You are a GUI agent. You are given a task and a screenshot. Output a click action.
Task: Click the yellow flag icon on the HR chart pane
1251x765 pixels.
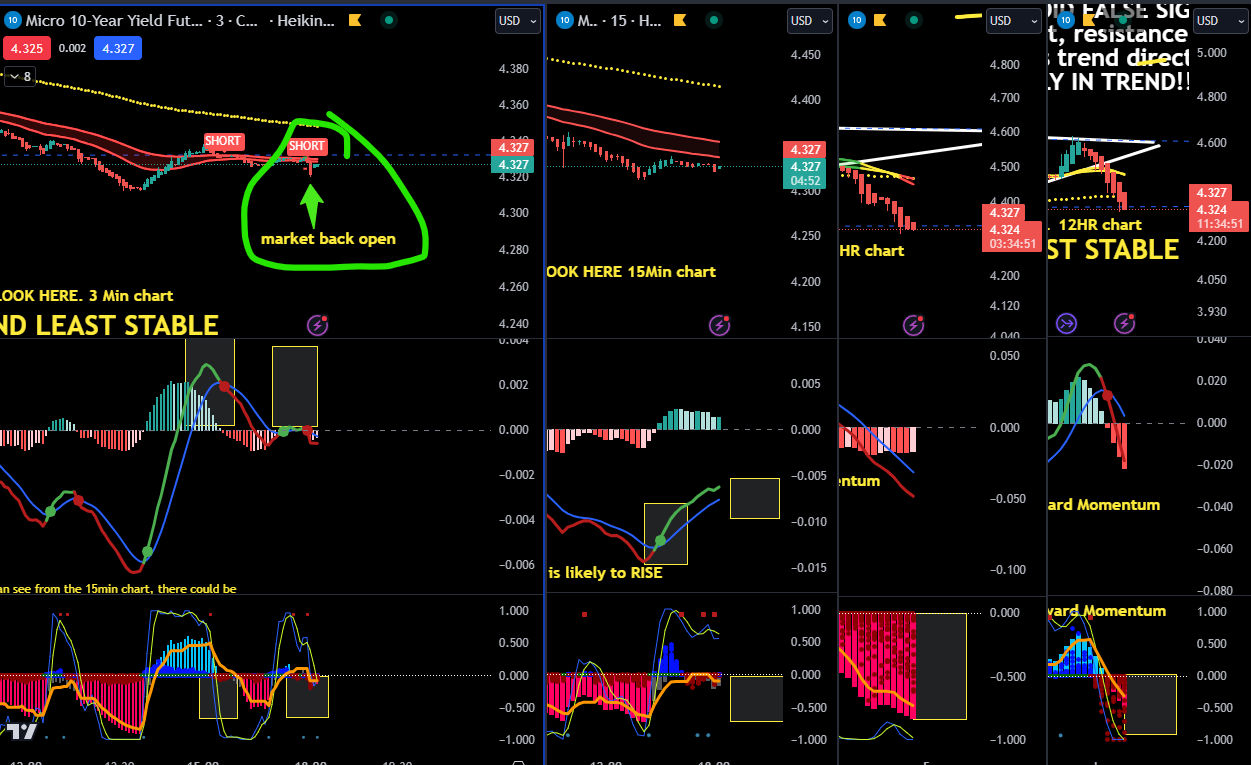[x=880, y=20]
